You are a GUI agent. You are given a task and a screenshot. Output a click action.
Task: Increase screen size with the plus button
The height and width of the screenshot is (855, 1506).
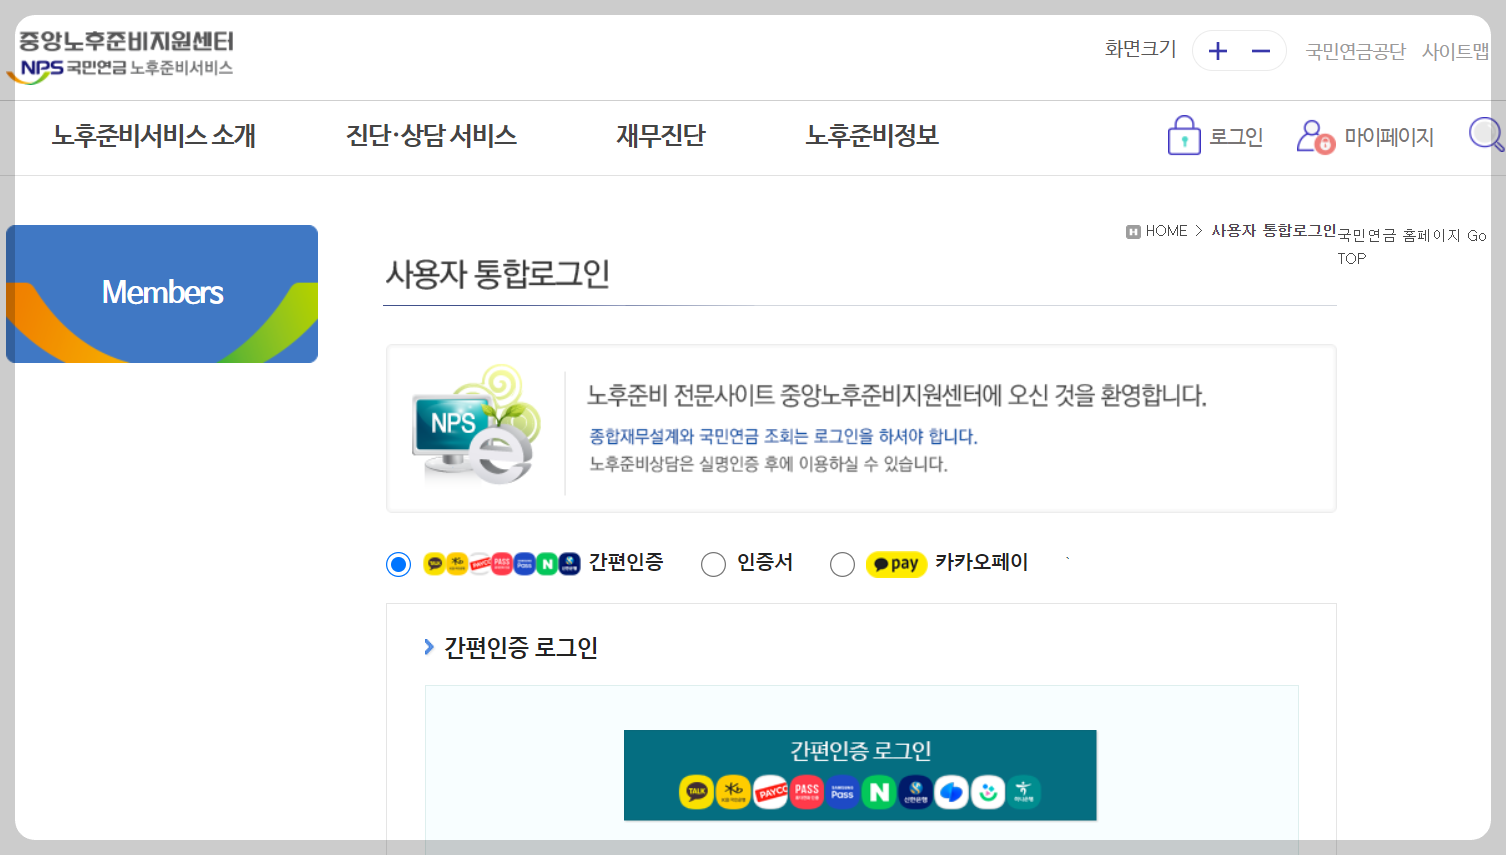click(x=1218, y=50)
